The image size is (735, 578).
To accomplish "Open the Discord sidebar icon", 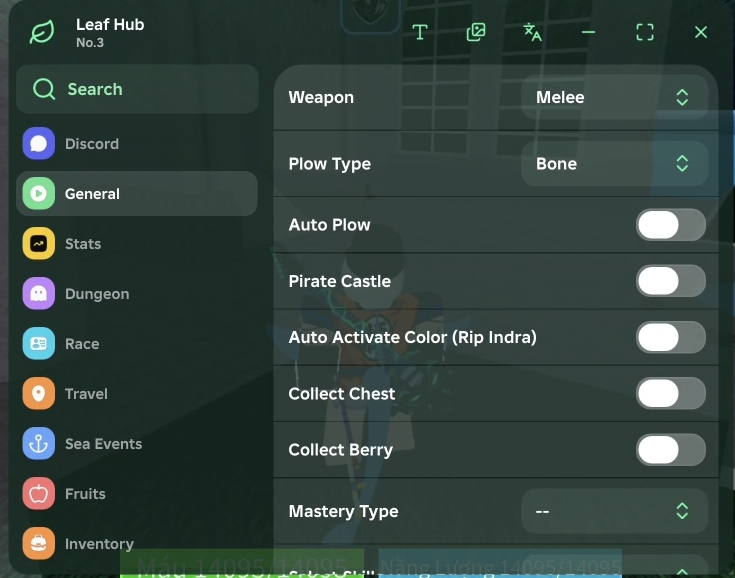I will coord(39,144).
